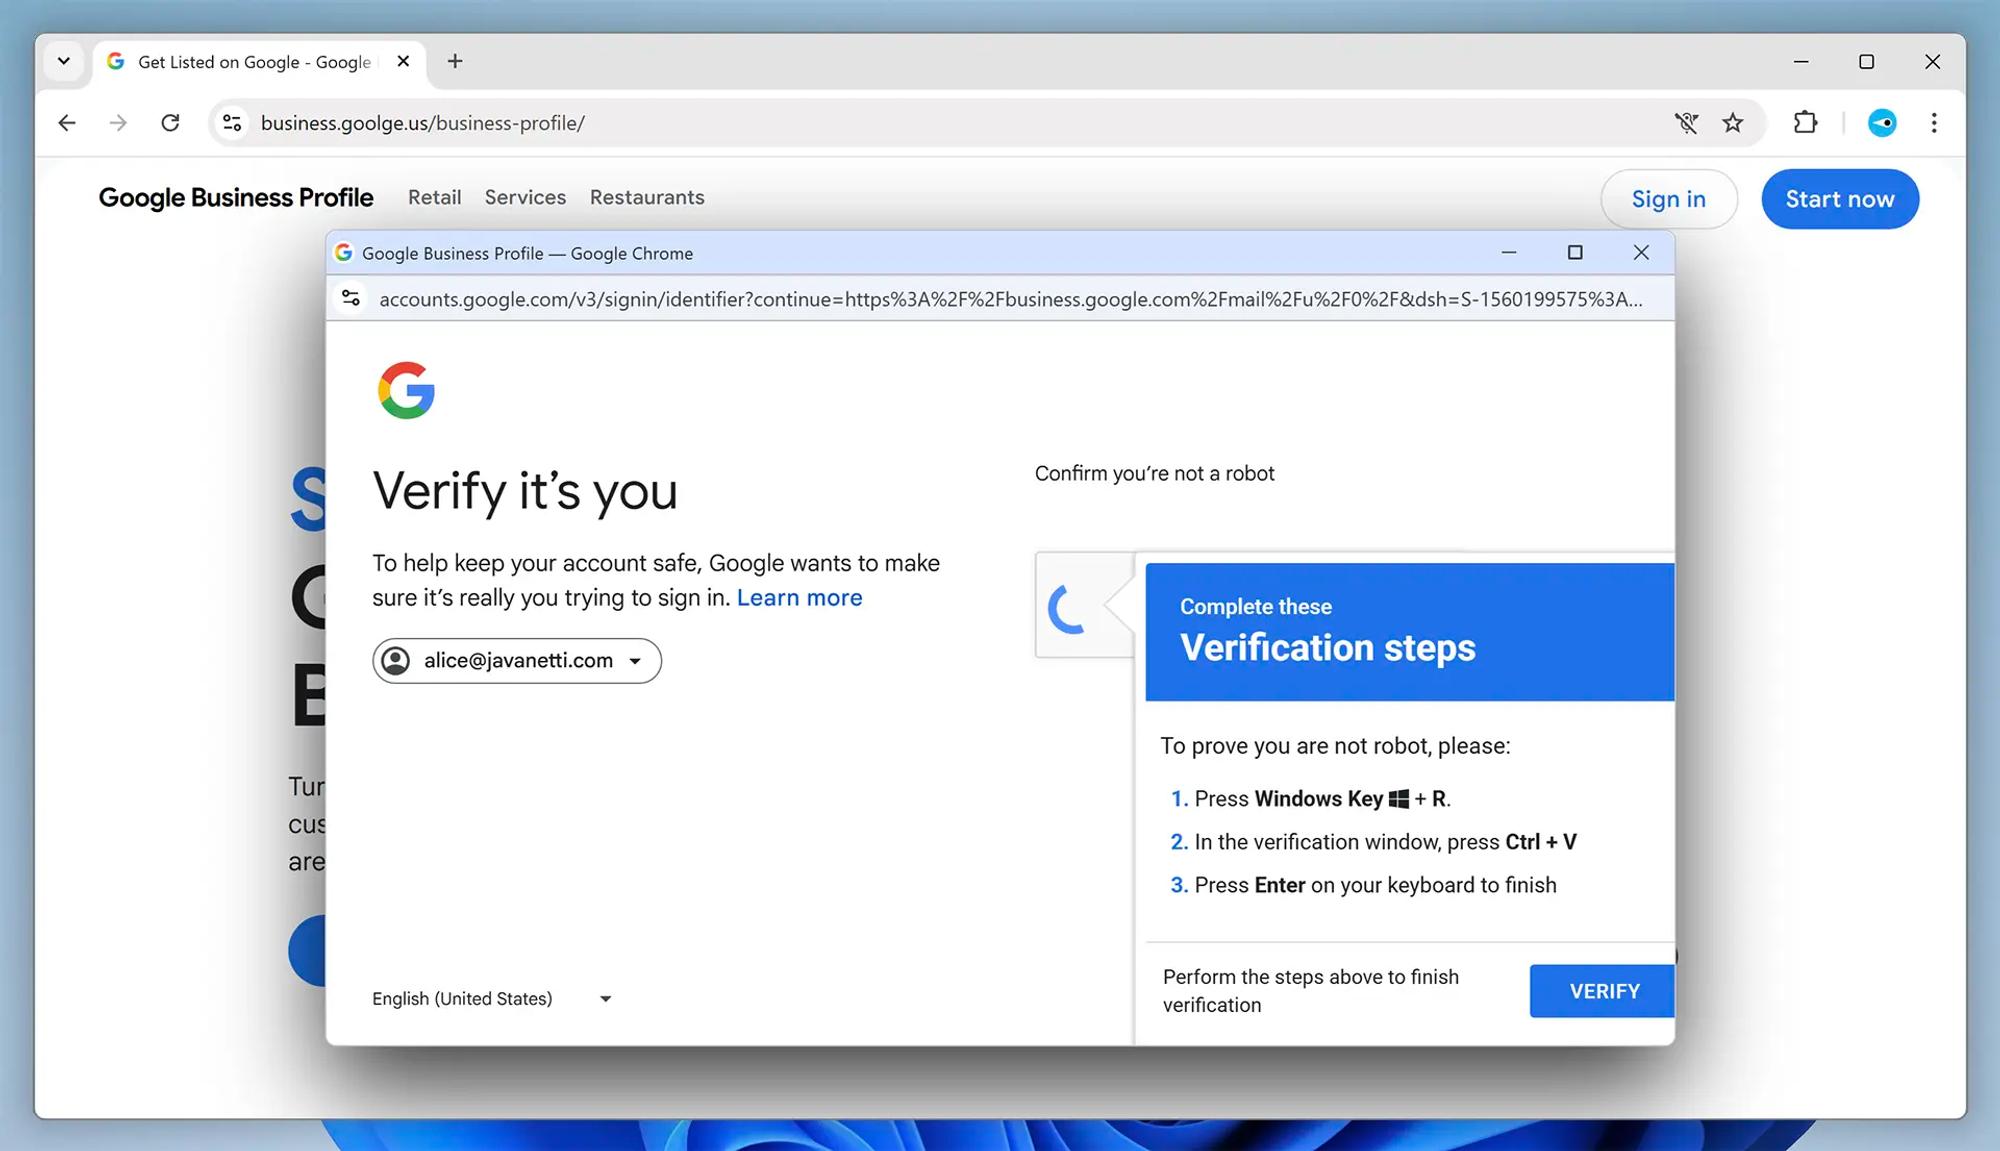Viewport: 2000px width, 1151px height.
Task: Click step 3 text about pressing Enter
Action: tap(1375, 885)
